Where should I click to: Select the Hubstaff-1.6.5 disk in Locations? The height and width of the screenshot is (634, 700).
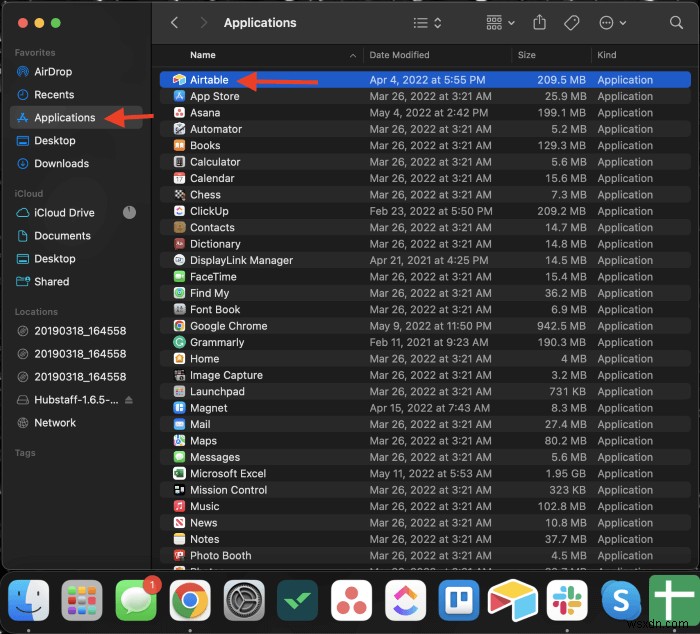coord(76,400)
